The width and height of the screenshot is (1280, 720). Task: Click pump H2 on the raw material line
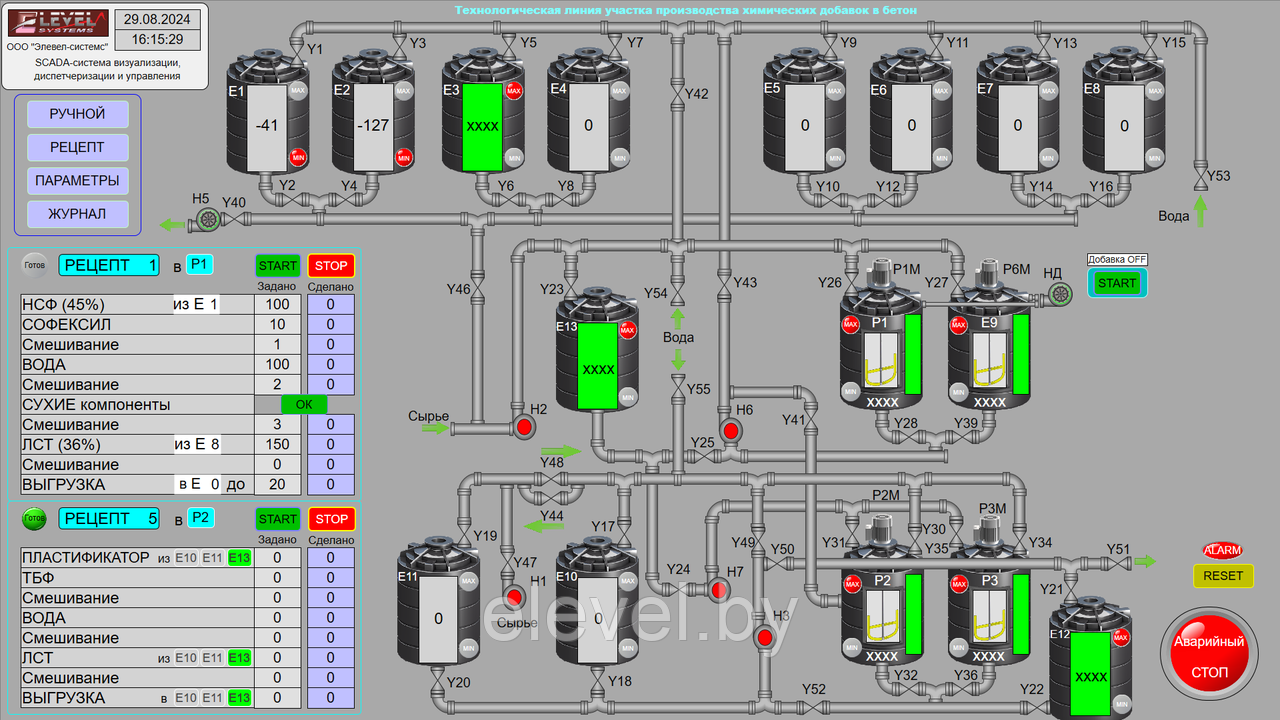point(523,428)
